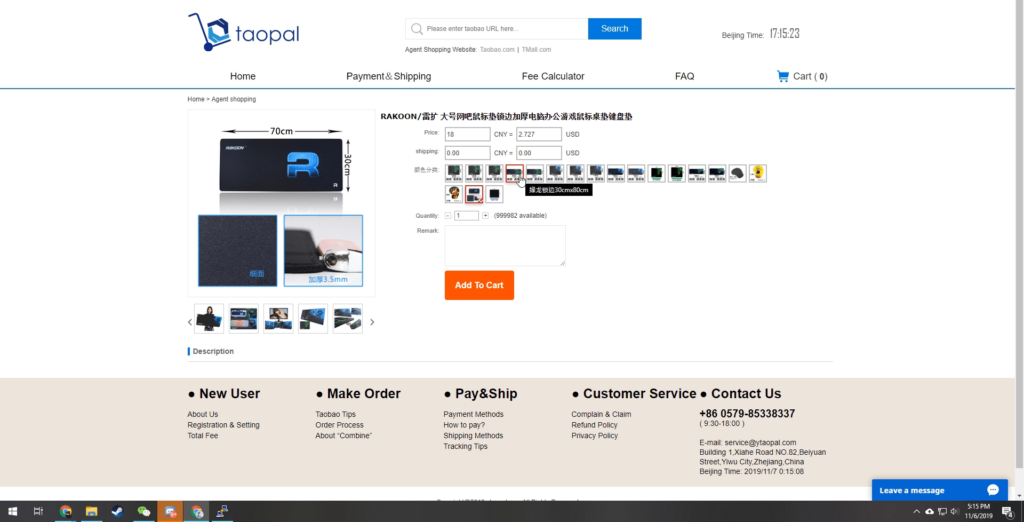Click the shipping USD field

click(539, 153)
